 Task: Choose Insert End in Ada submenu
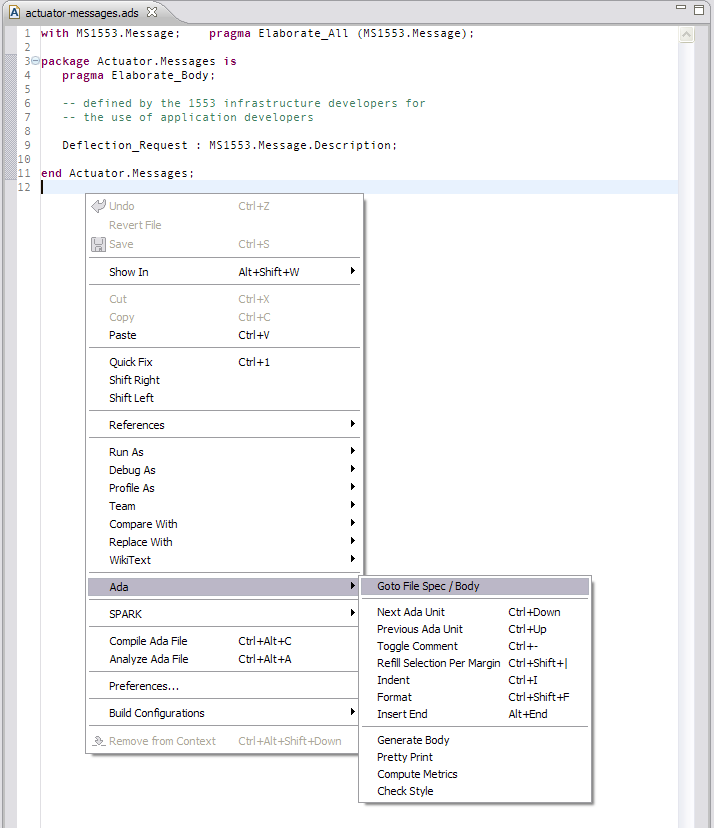coord(475,713)
